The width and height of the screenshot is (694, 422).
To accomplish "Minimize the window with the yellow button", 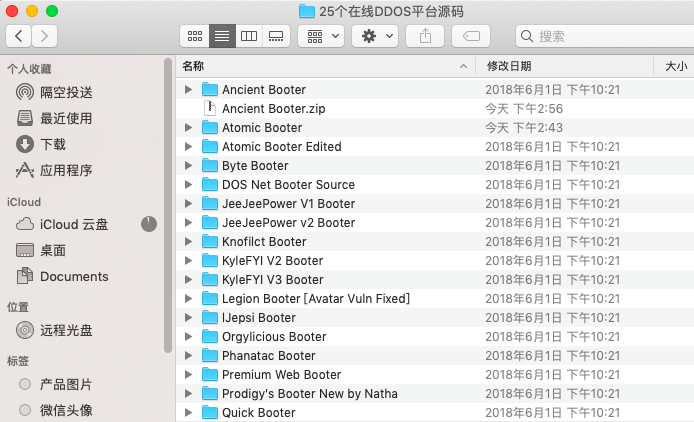I will 32,11.
